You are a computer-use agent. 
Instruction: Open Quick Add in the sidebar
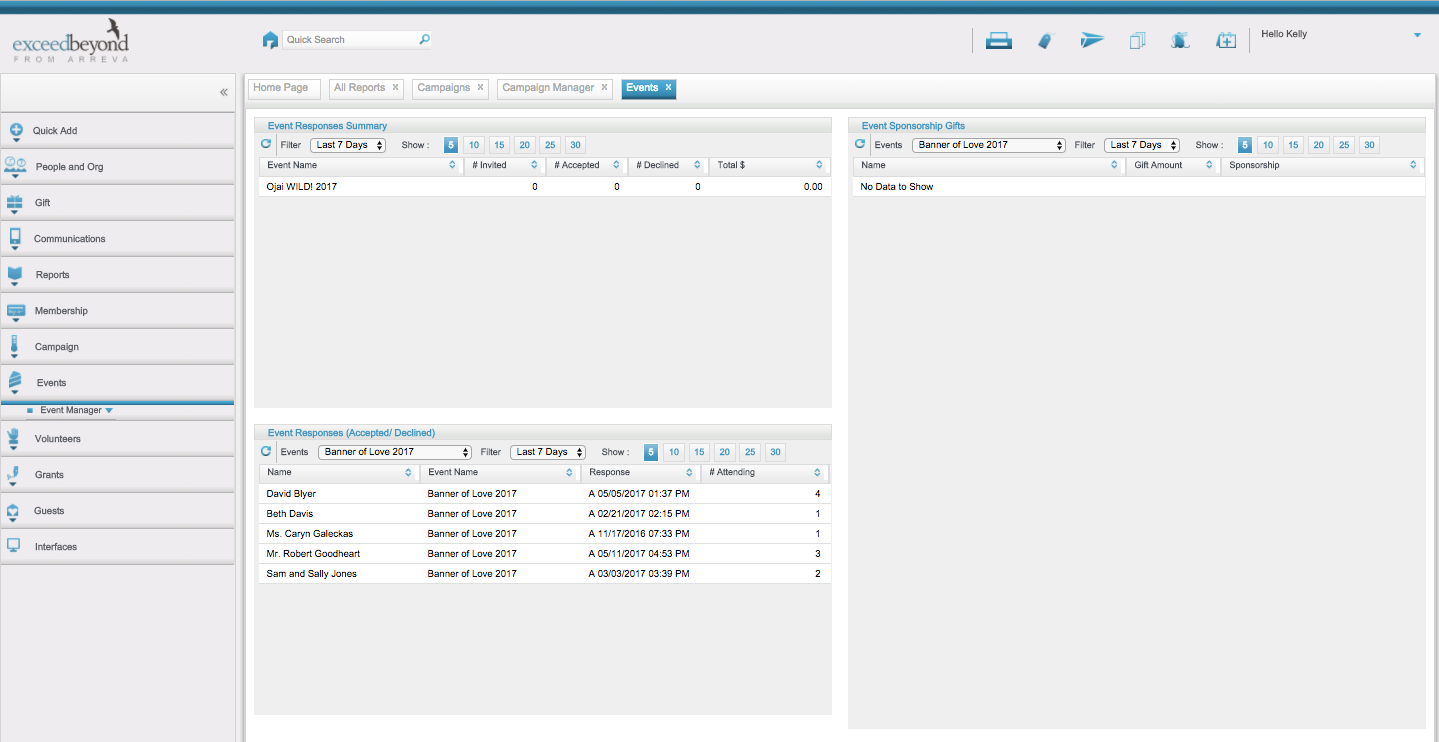click(x=117, y=131)
